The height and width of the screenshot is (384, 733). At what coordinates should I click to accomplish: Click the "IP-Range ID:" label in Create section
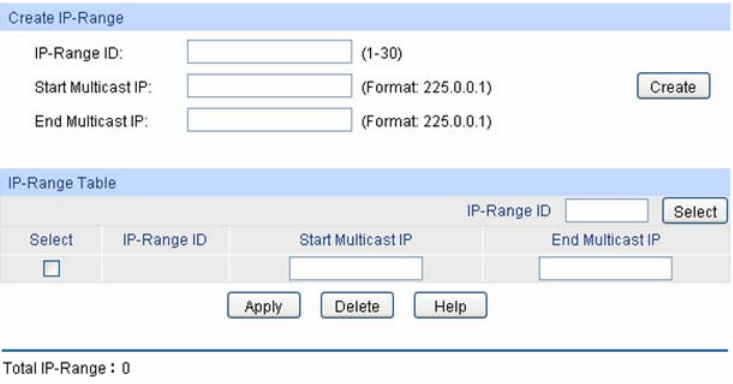79,53
